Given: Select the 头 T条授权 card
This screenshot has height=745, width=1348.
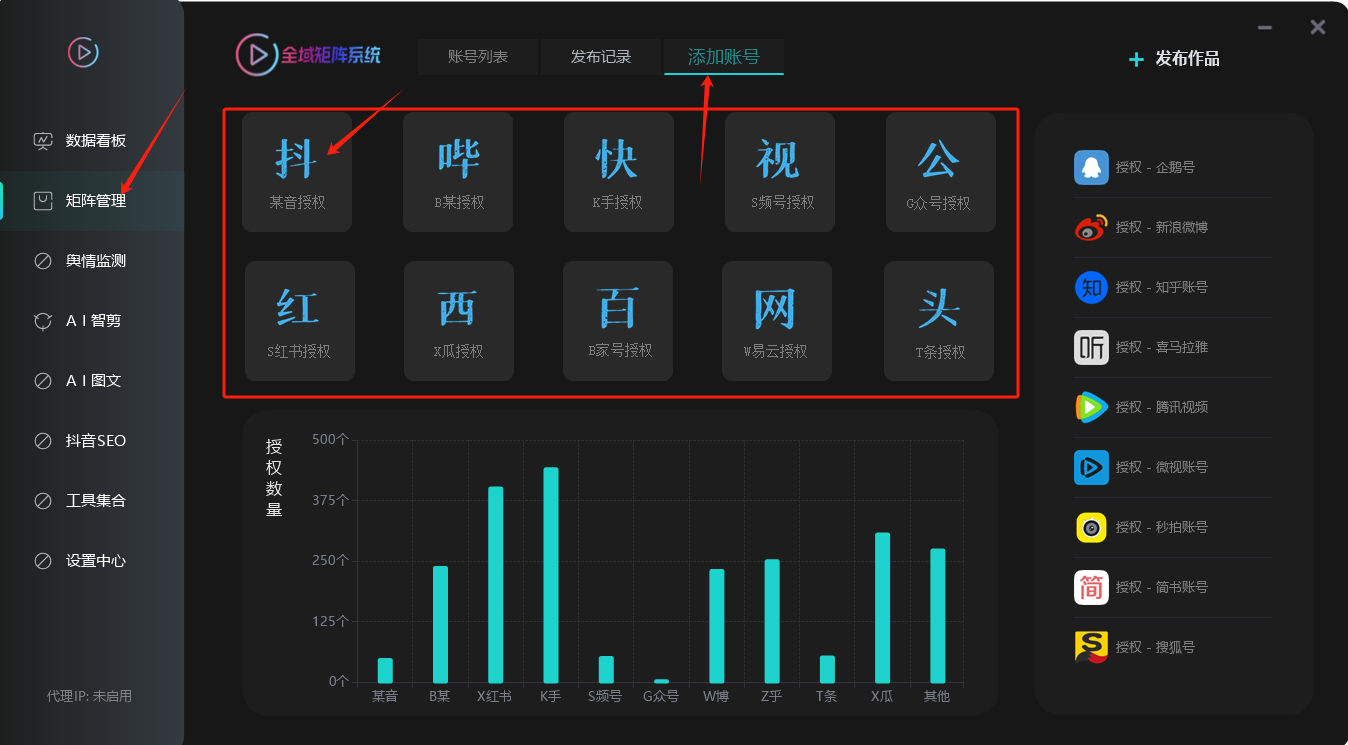Looking at the screenshot, I should click(939, 321).
